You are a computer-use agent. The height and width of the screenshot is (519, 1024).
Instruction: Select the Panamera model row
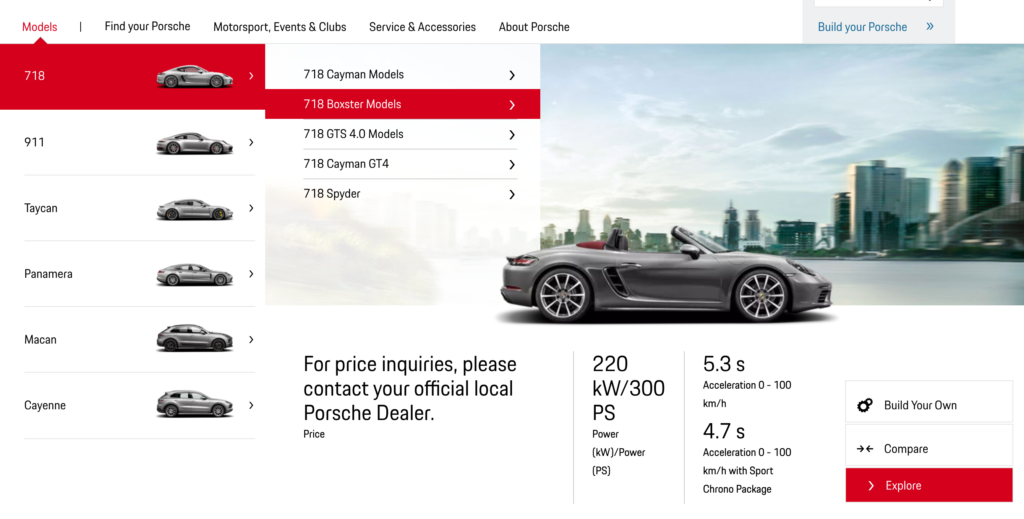139,274
